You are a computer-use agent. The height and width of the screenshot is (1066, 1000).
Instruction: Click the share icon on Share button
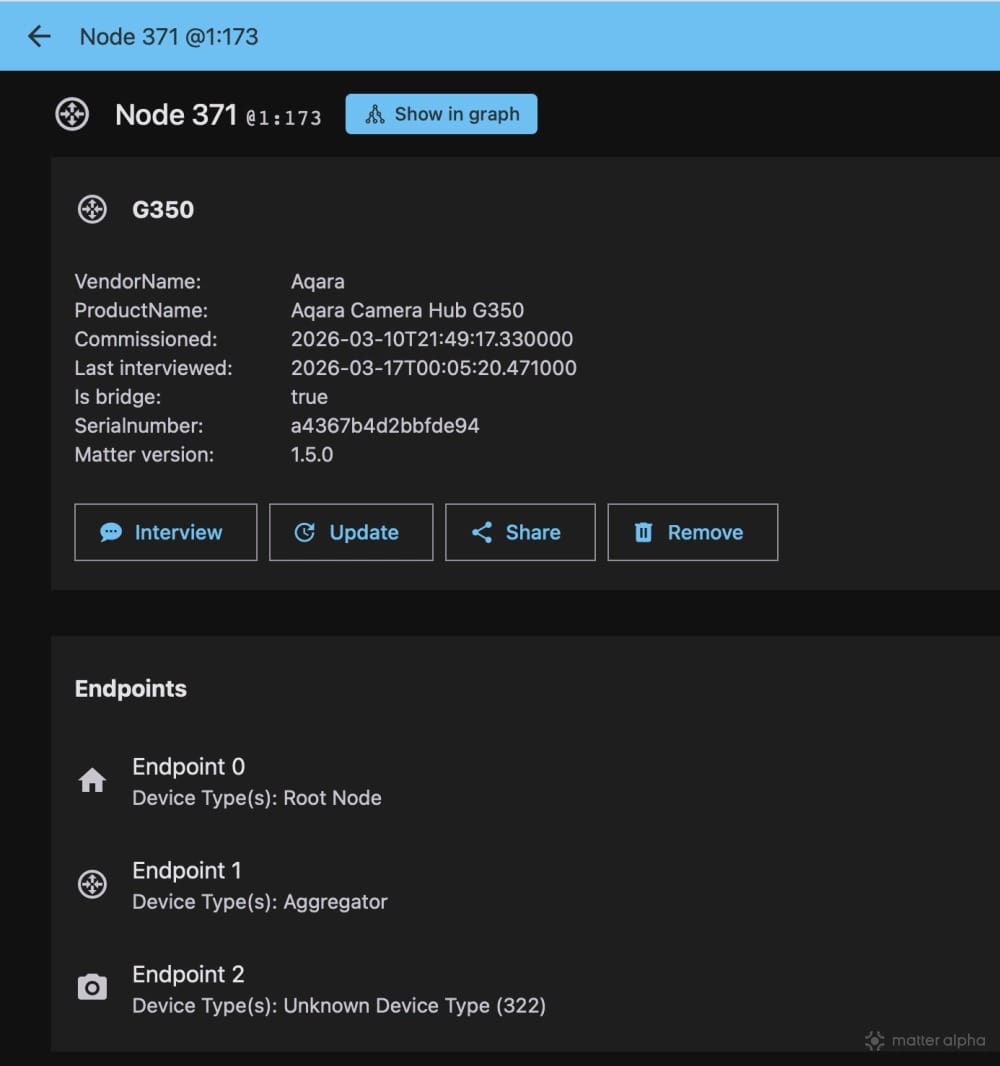pyautogui.click(x=482, y=533)
